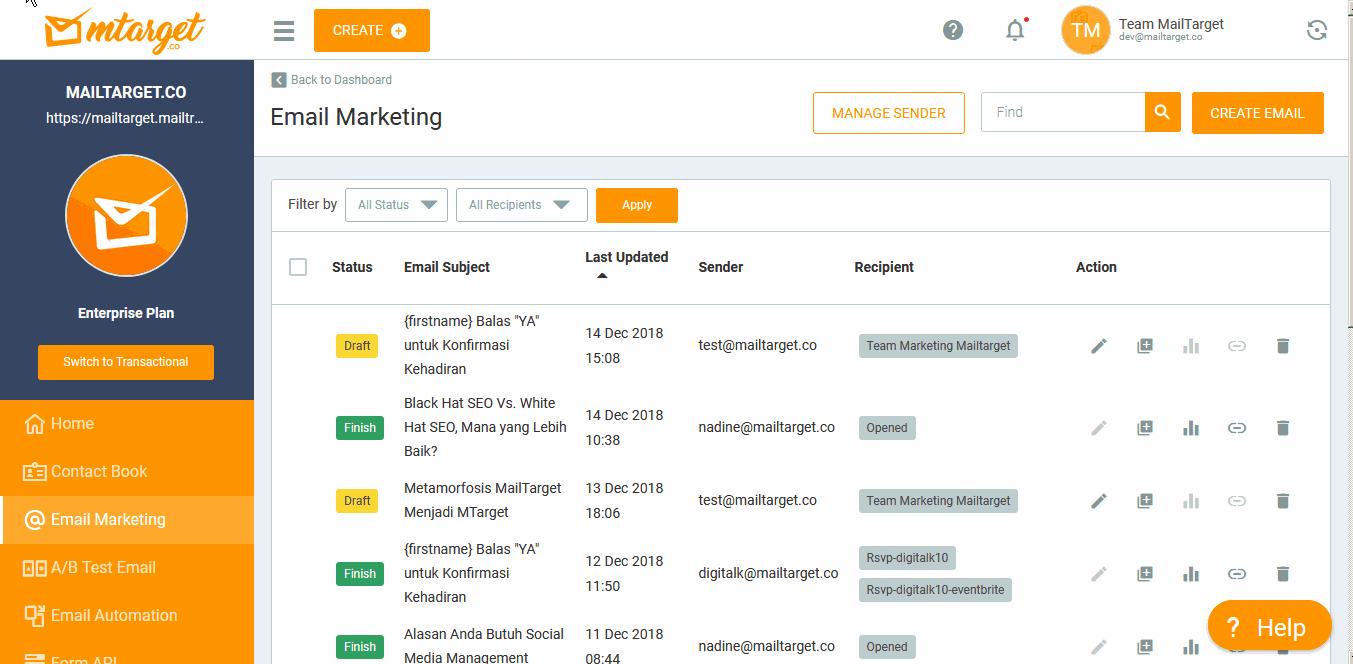The height and width of the screenshot is (664, 1353).
Task: View statistics for Black Hat SEO email
Action: 1191,428
